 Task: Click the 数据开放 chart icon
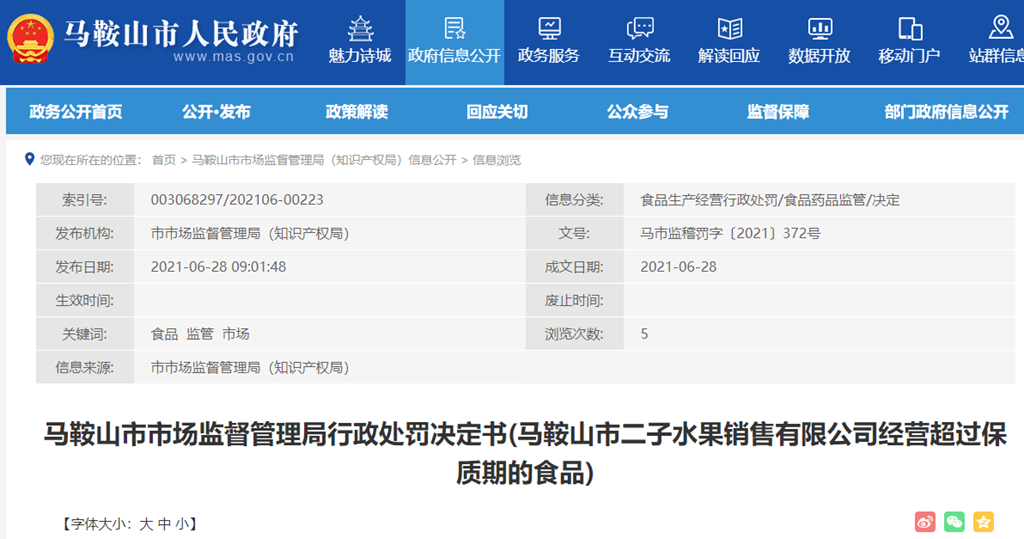(819, 27)
